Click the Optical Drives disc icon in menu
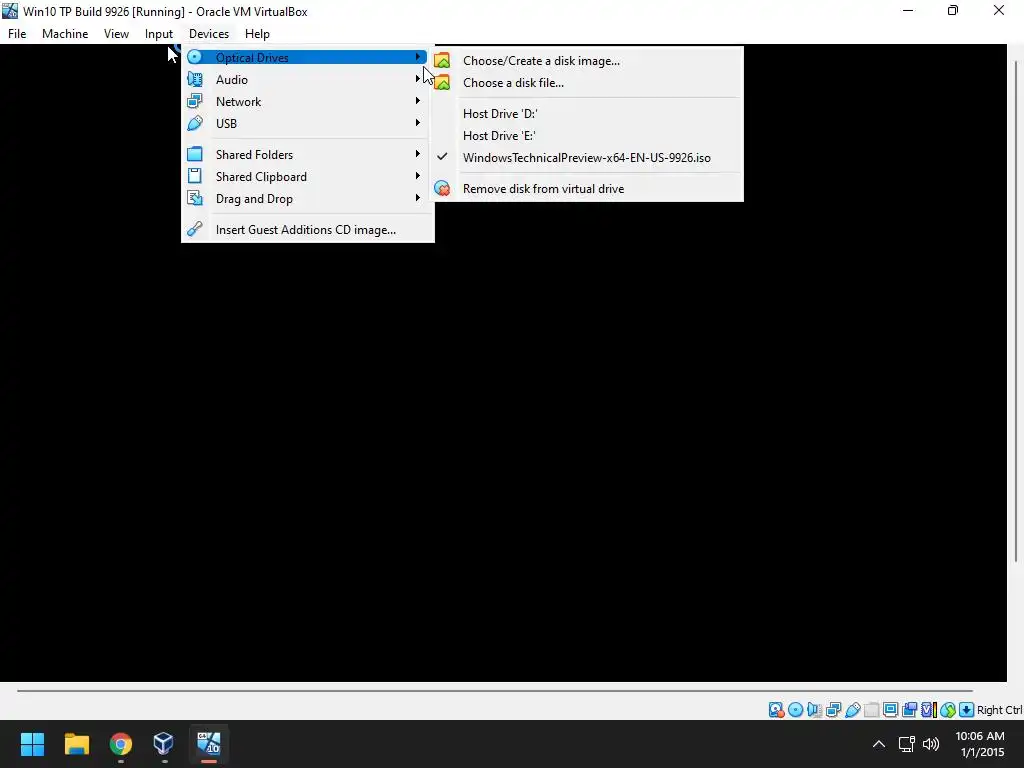This screenshot has height=768, width=1024. tap(195, 57)
